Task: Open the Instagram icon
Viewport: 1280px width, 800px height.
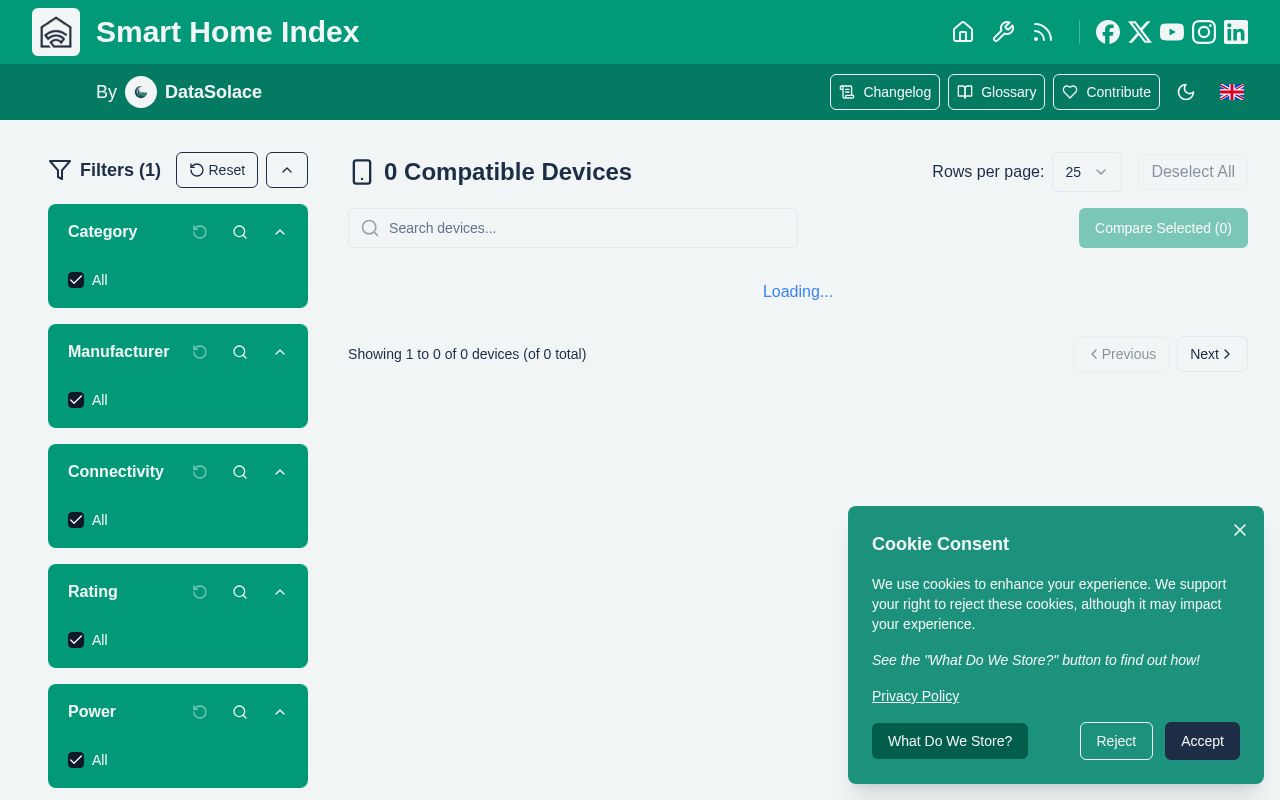Action: [1204, 32]
